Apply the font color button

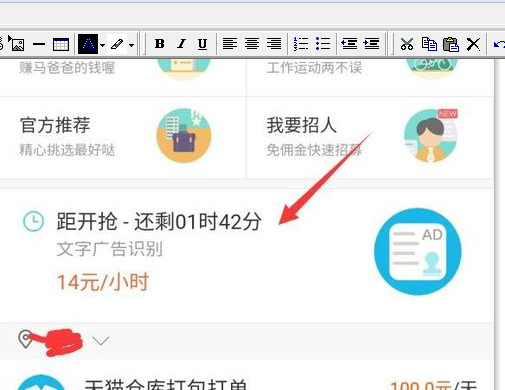pos(88,44)
